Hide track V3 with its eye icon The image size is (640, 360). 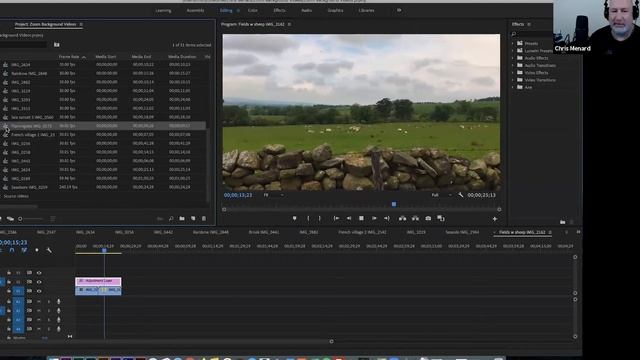coord(39,273)
